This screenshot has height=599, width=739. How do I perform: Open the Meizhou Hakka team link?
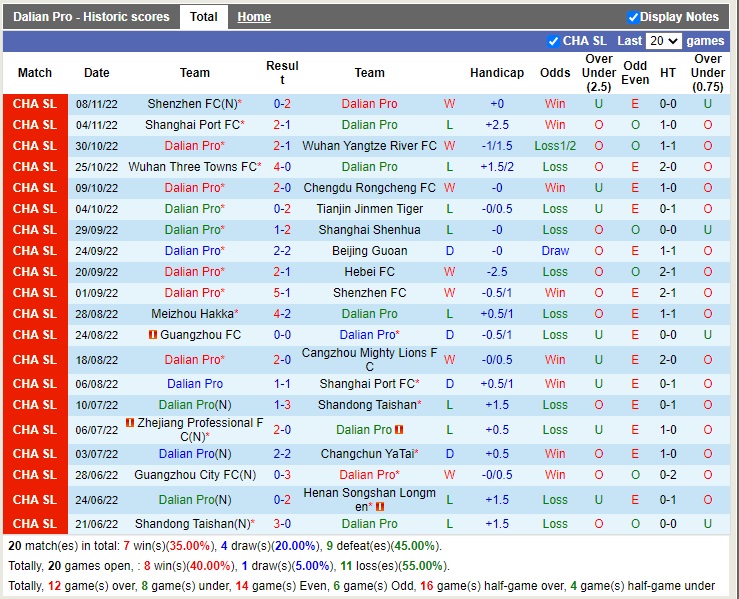pyautogui.click(x=192, y=314)
